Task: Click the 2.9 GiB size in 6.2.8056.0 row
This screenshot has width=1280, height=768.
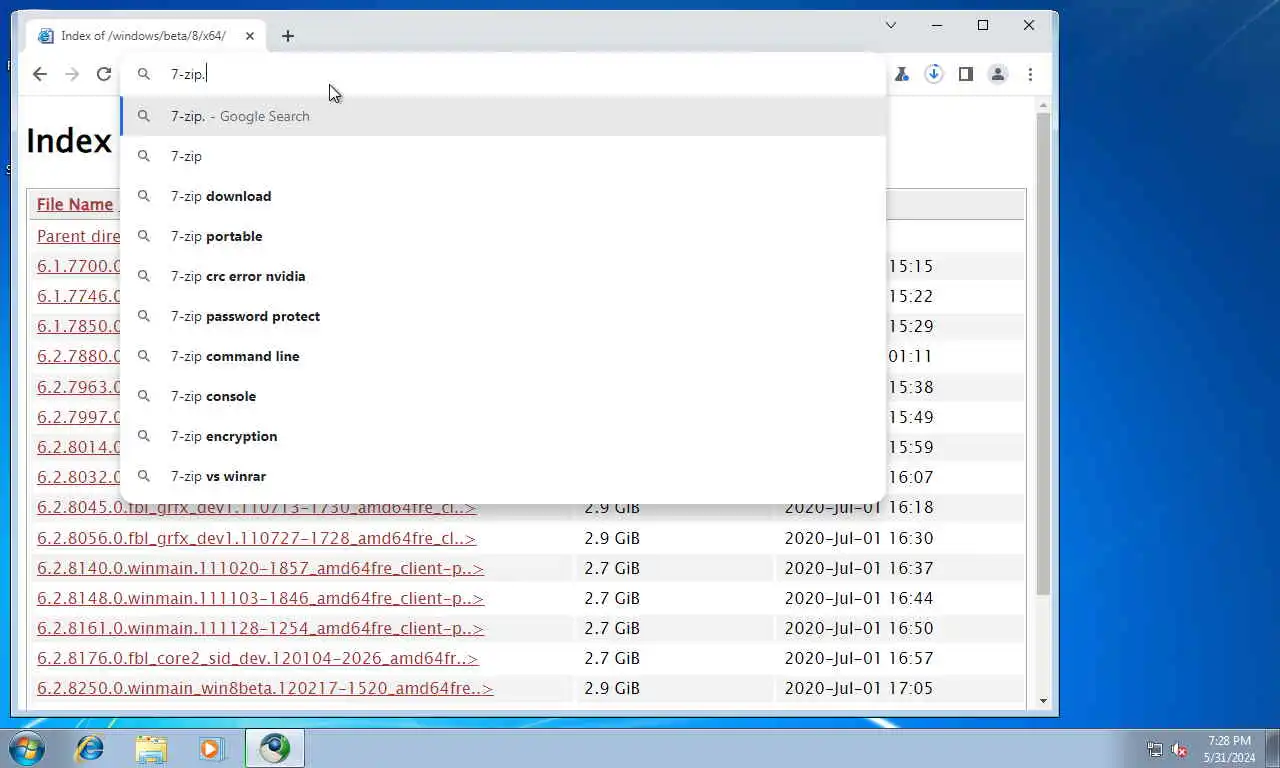Action: tap(612, 538)
